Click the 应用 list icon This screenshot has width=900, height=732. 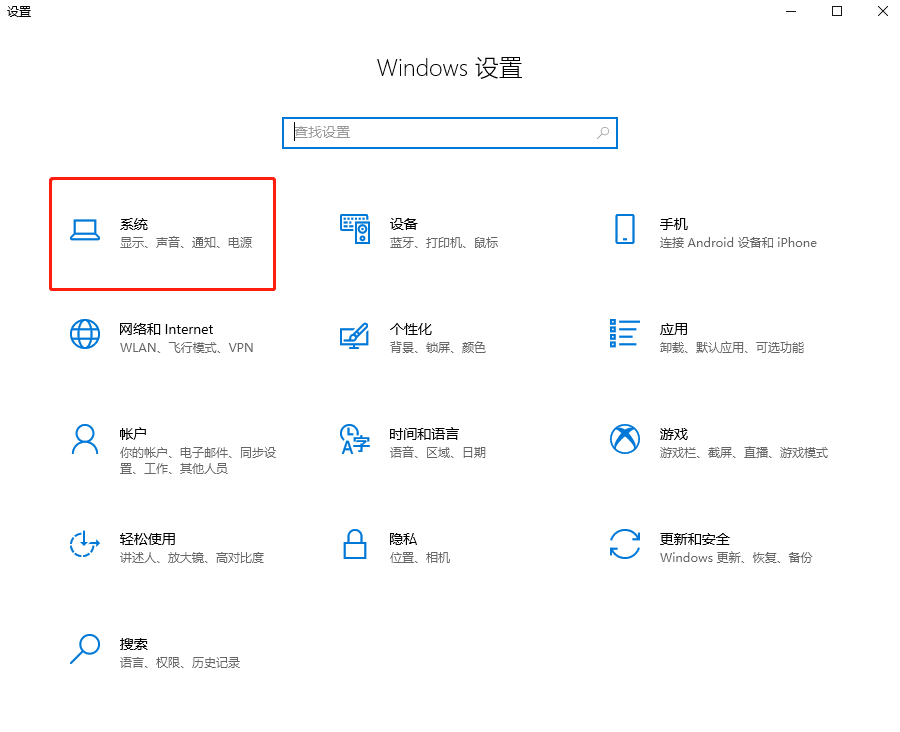tap(625, 334)
